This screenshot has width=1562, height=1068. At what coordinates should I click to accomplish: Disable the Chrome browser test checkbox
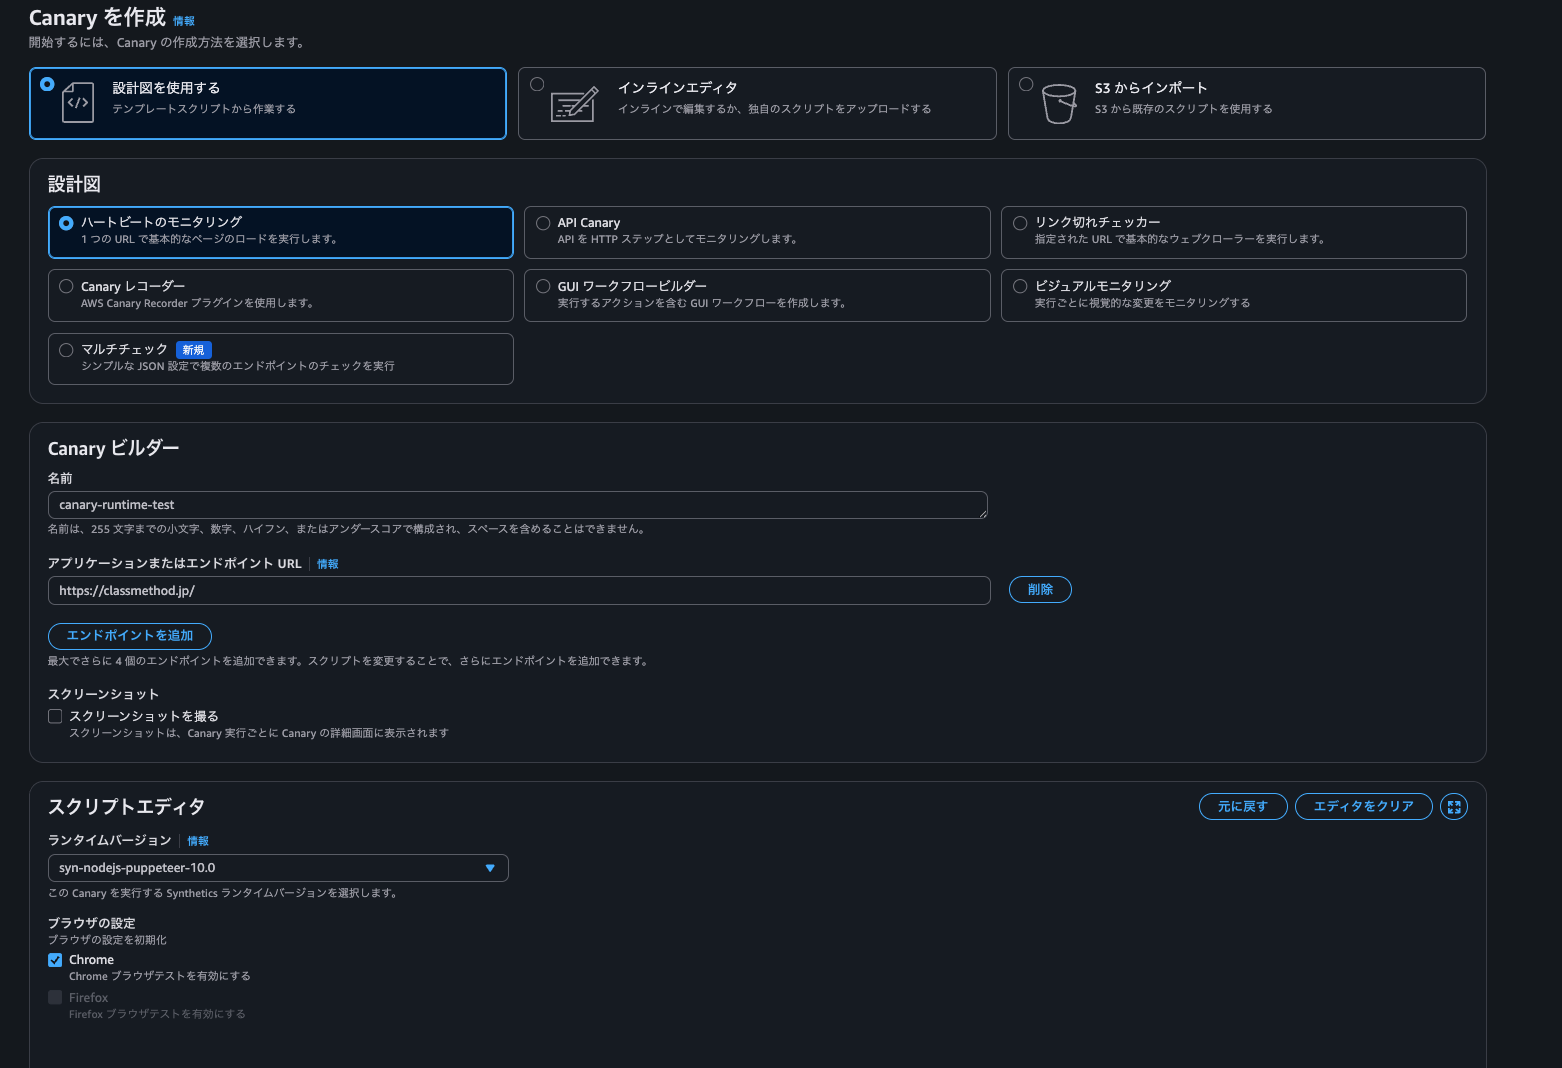tap(55, 959)
